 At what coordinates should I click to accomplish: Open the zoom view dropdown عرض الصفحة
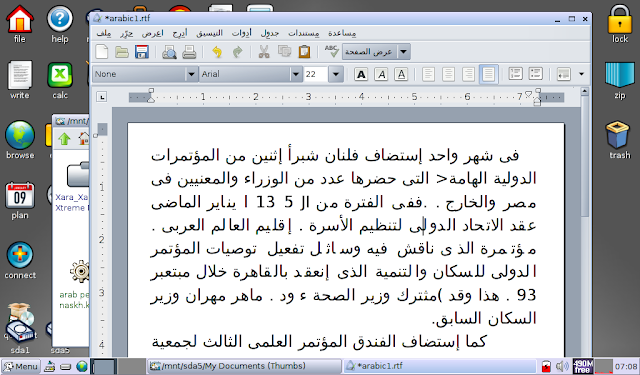pyautogui.click(x=376, y=52)
